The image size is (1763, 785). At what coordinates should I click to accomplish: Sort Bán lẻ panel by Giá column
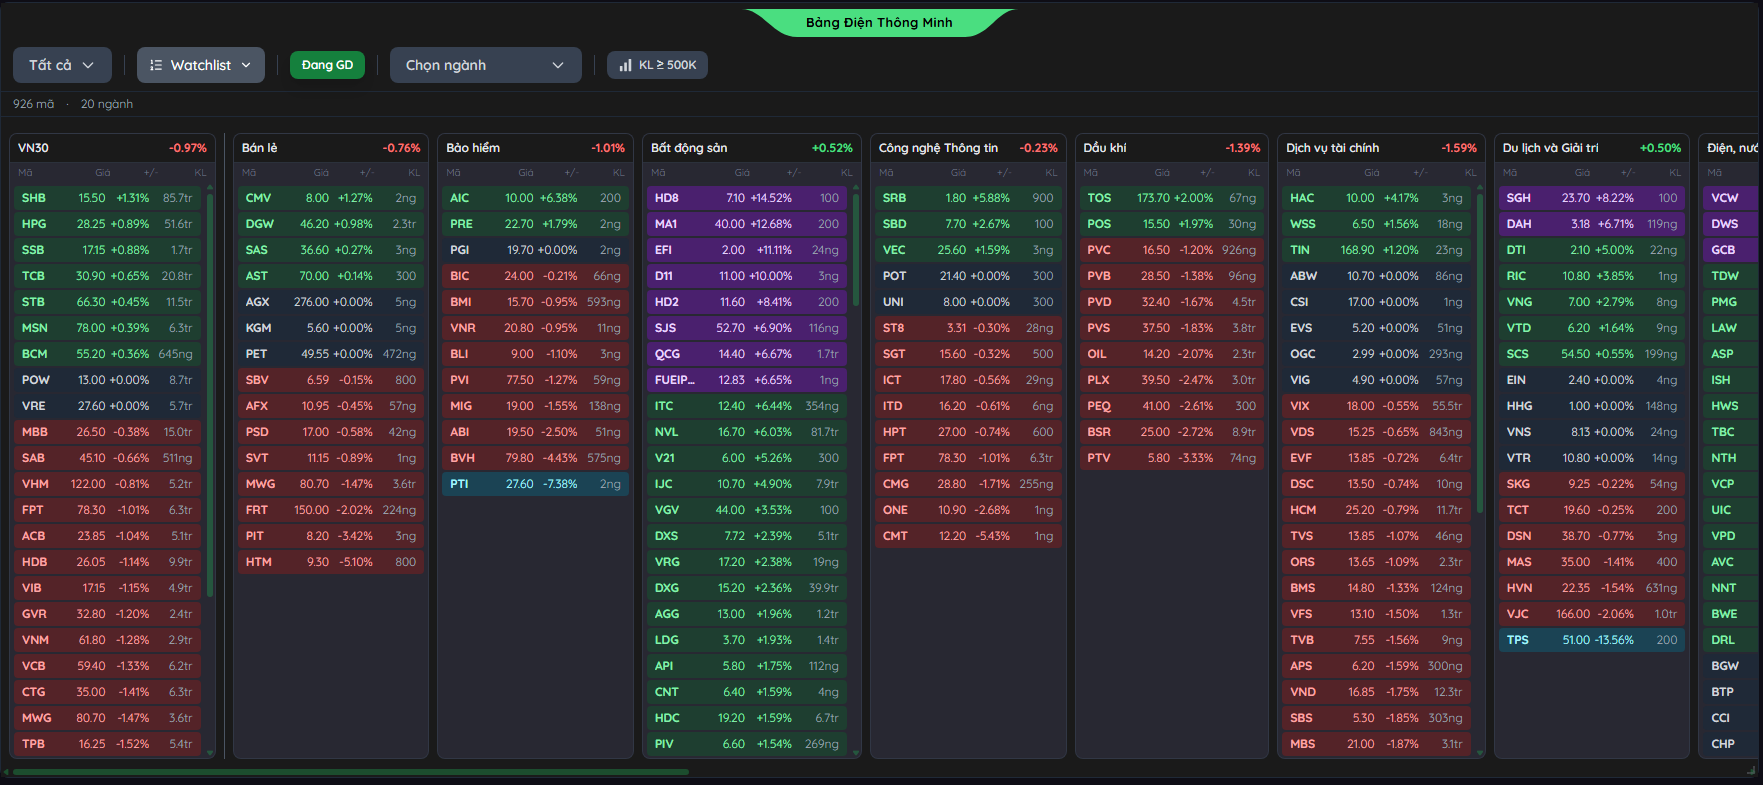click(x=321, y=173)
